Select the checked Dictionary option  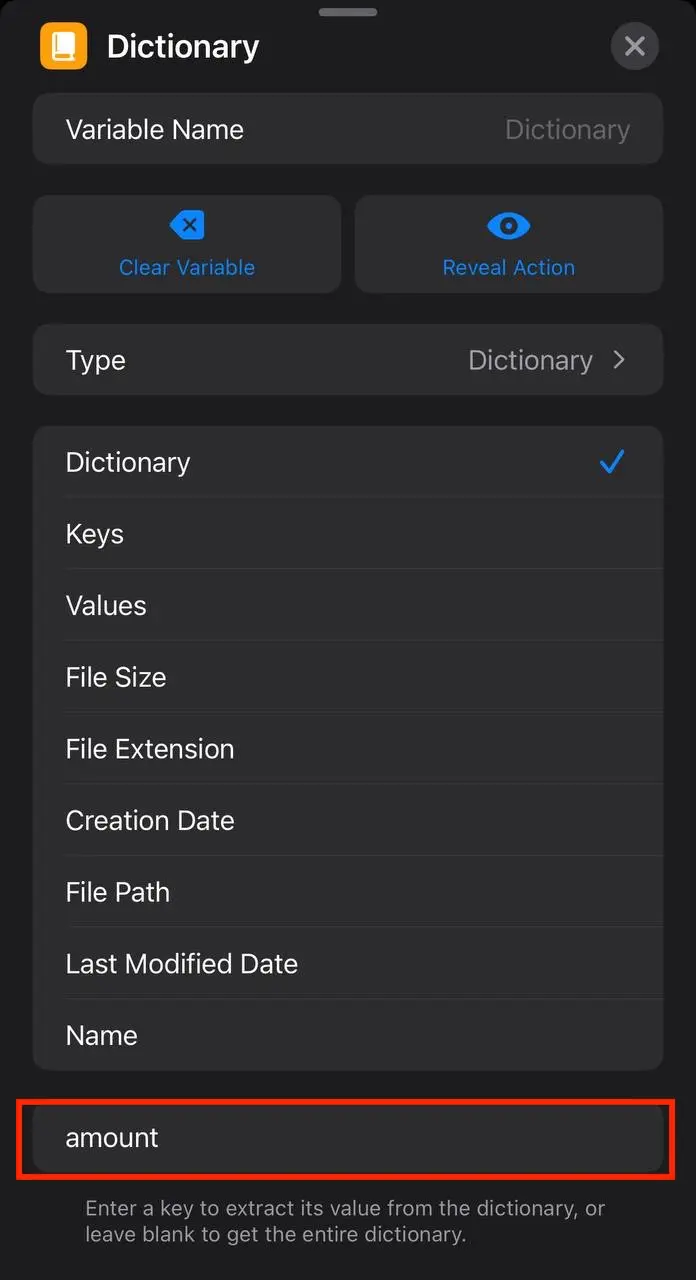[x=347, y=462]
